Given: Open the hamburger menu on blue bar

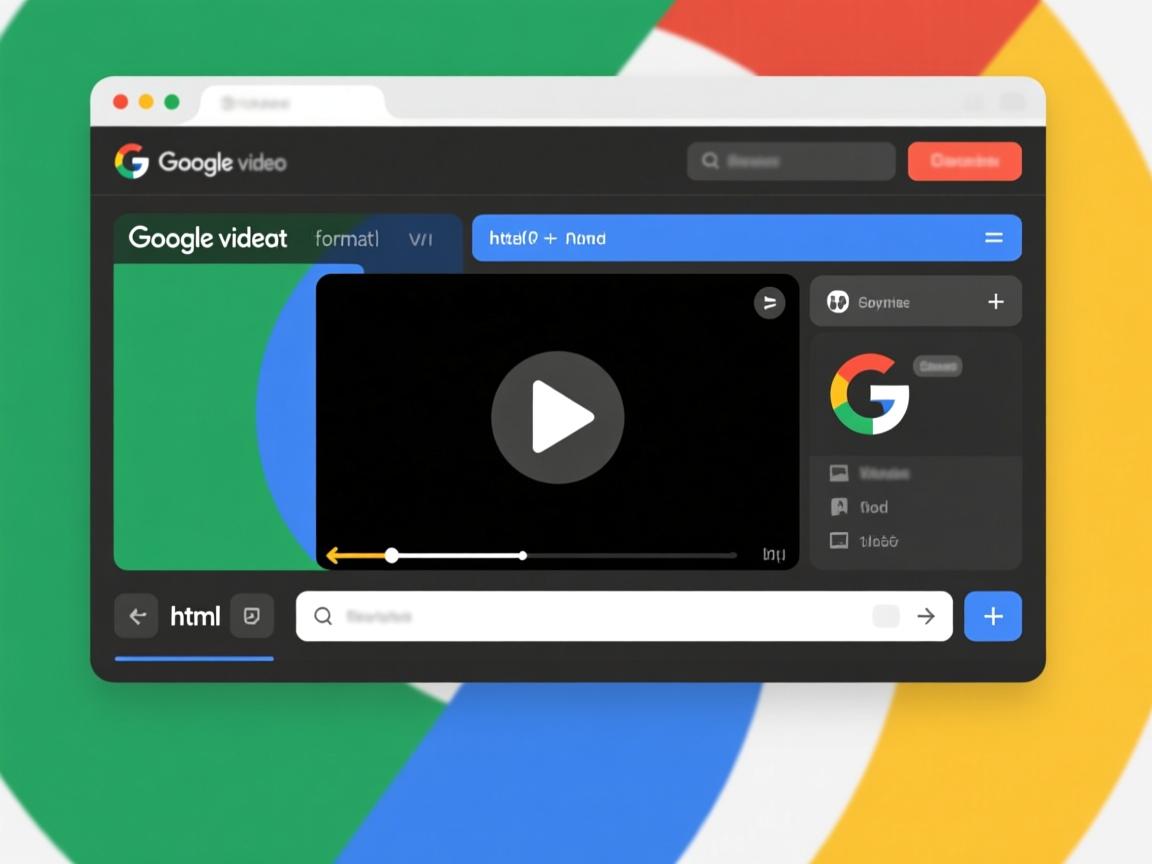Looking at the screenshot, I should coord(993,238).
